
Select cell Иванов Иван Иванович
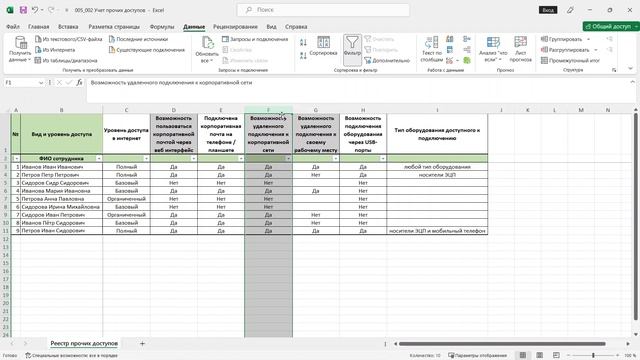(62, 167)
